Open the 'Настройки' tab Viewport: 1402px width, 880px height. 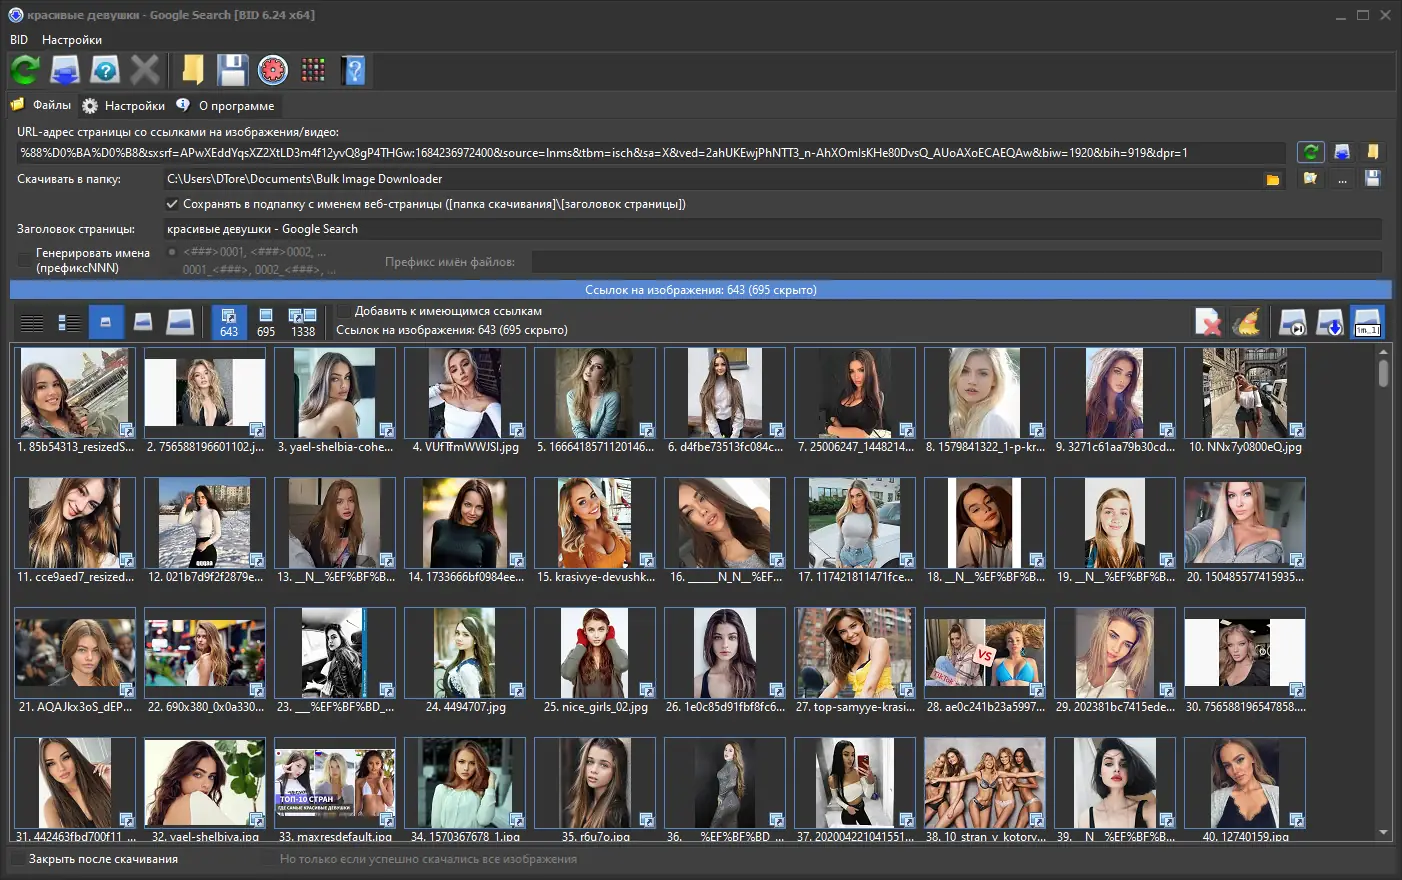[x=124, y=105]
